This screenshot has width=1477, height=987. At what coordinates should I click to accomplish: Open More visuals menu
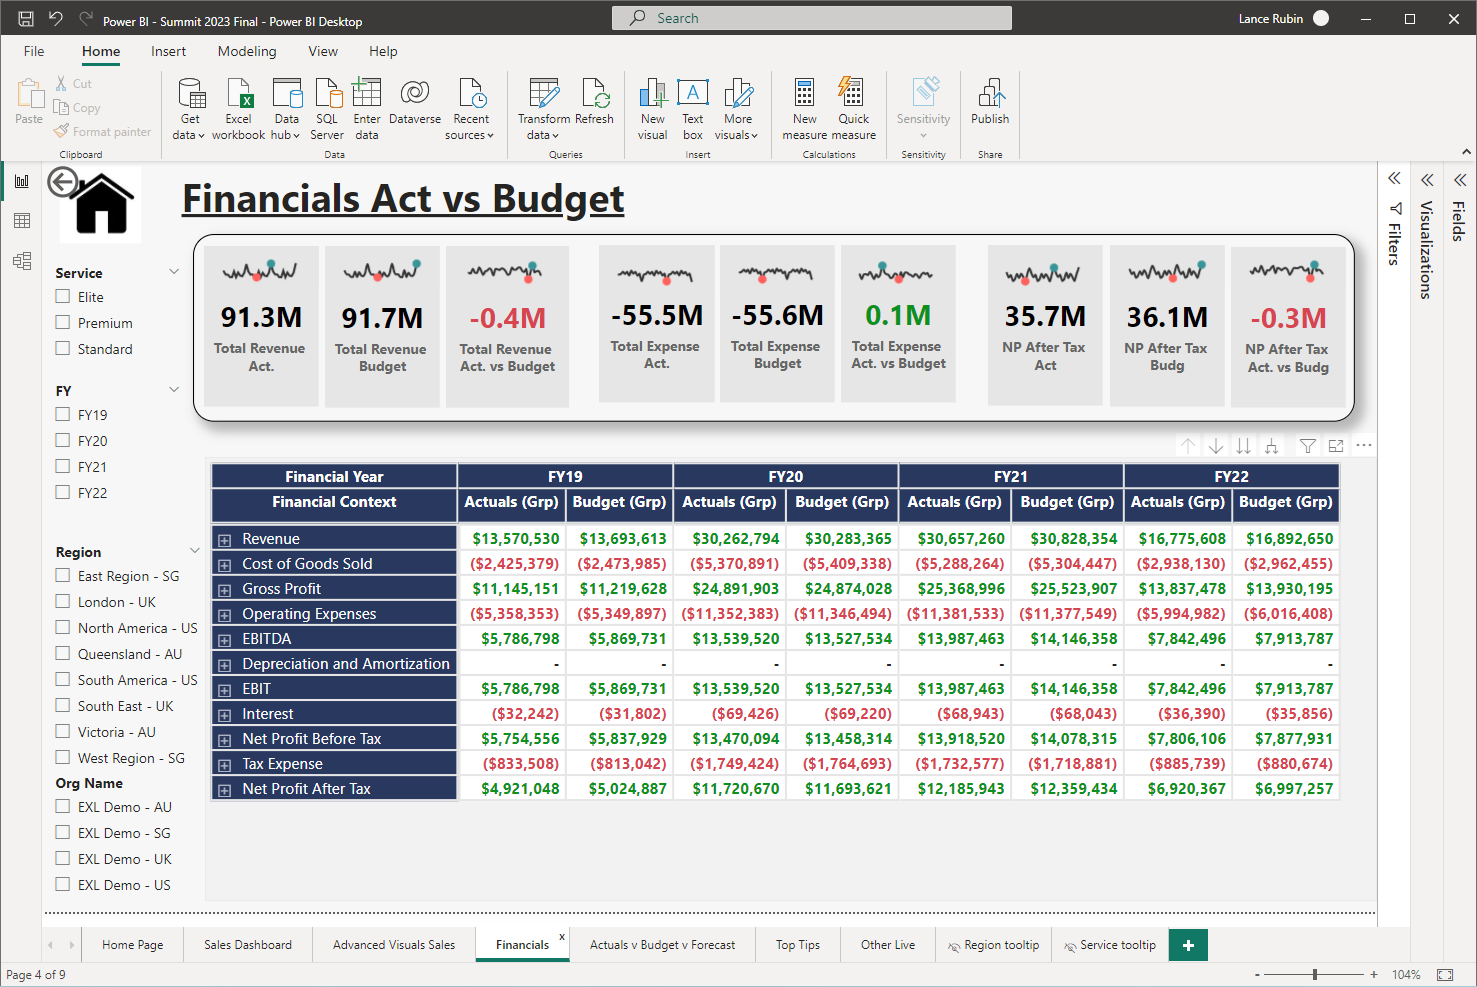(738, 110)
